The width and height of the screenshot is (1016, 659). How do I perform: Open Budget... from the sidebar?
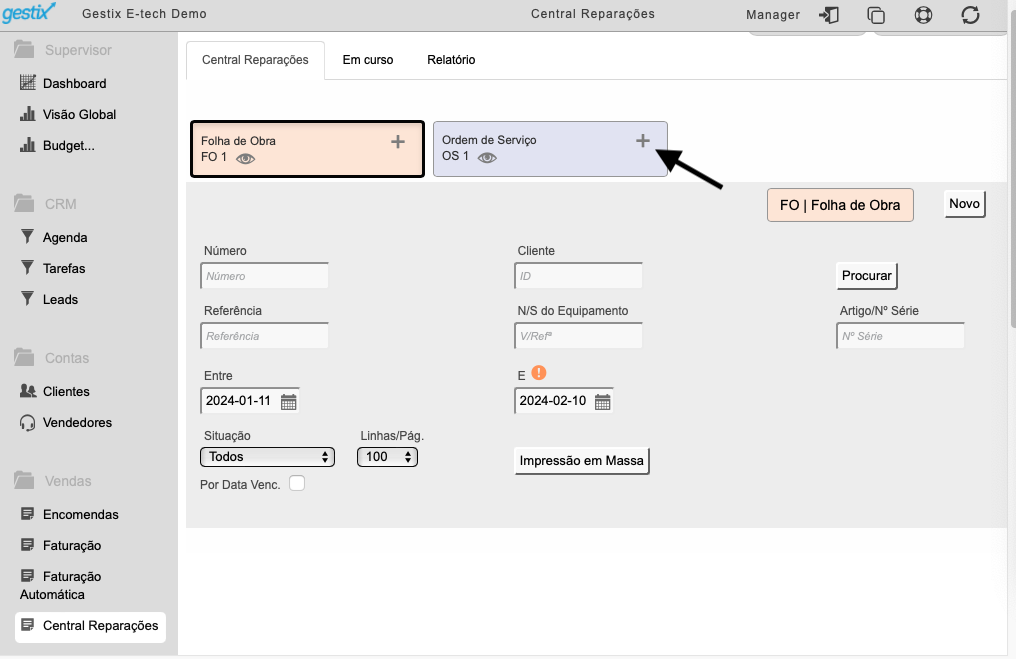click(69, 146)
